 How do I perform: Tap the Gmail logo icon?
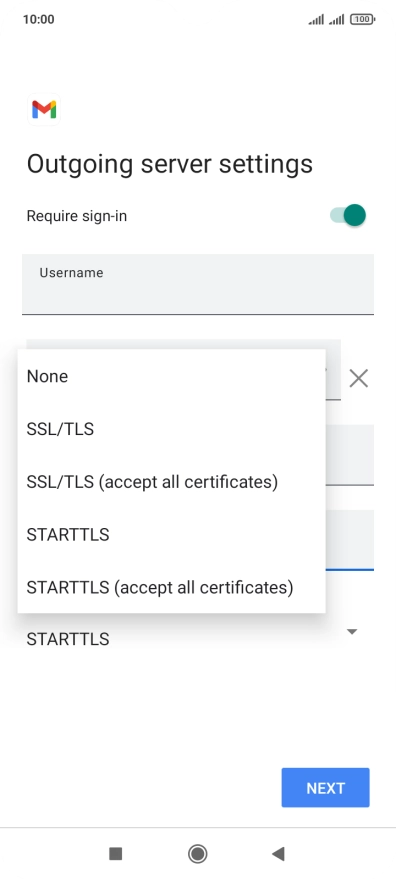click(x=44, y=109)
